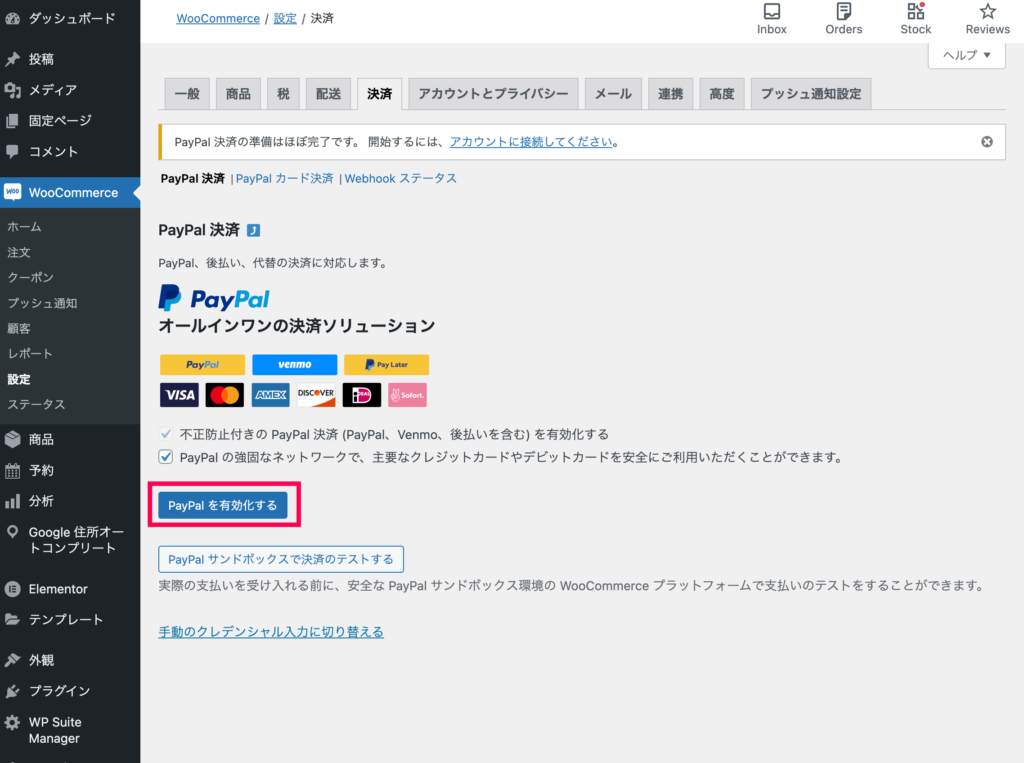The image size is (1024, 763).
Task: Click the 分析 bar chart icon
Action: (x=12, y=501)
